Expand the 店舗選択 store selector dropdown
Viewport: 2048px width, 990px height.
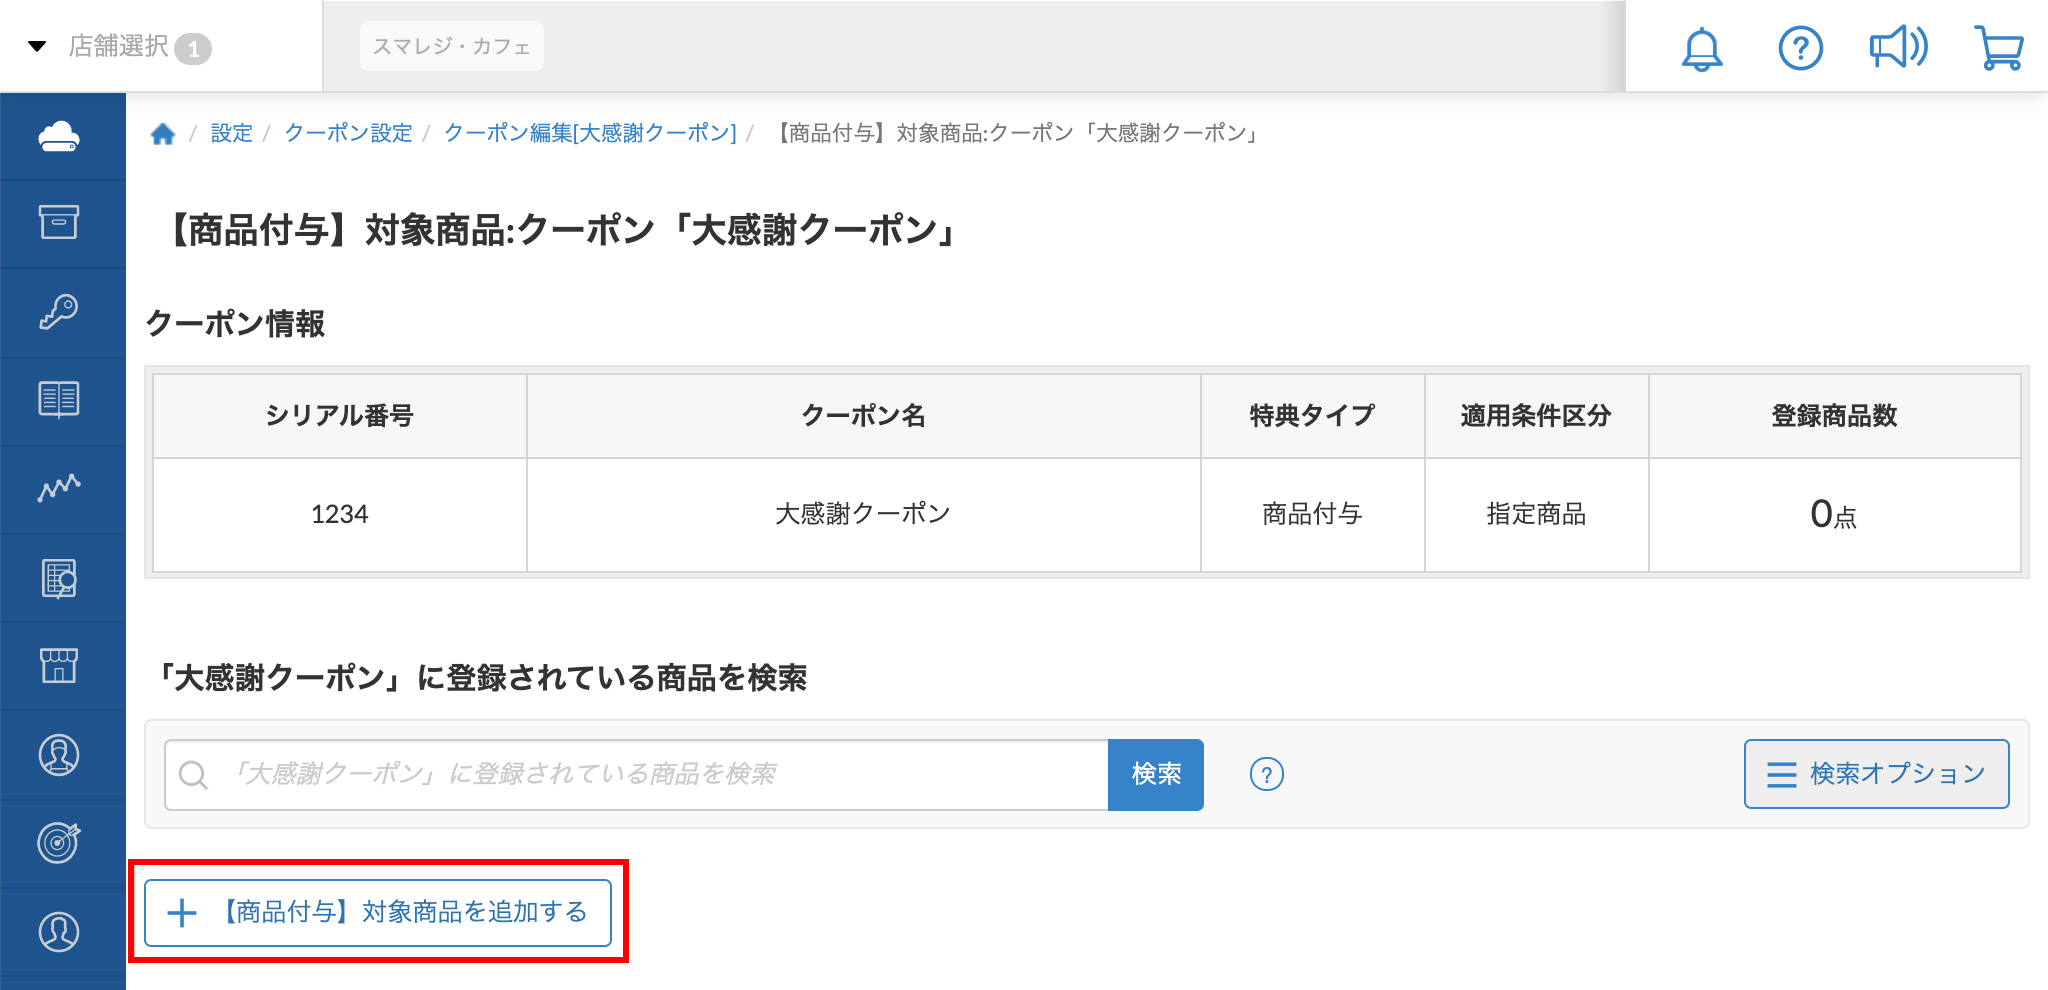tap(120, 46)
